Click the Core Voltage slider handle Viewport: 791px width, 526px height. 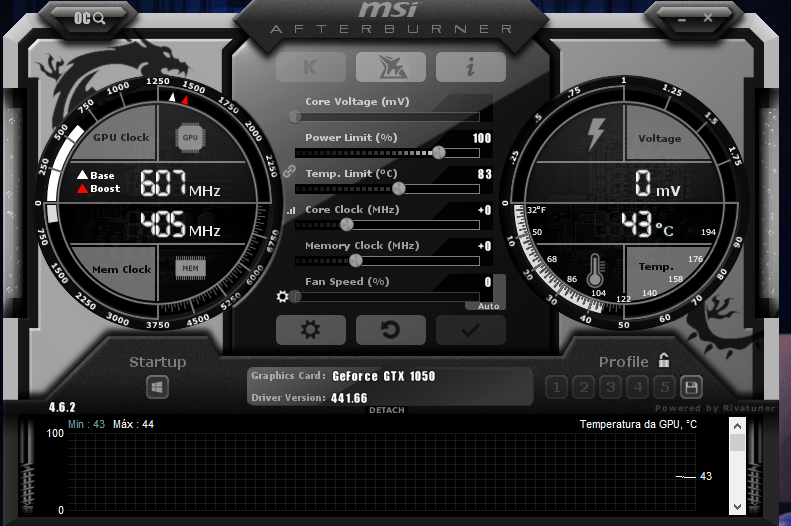(x=295, y=117)
